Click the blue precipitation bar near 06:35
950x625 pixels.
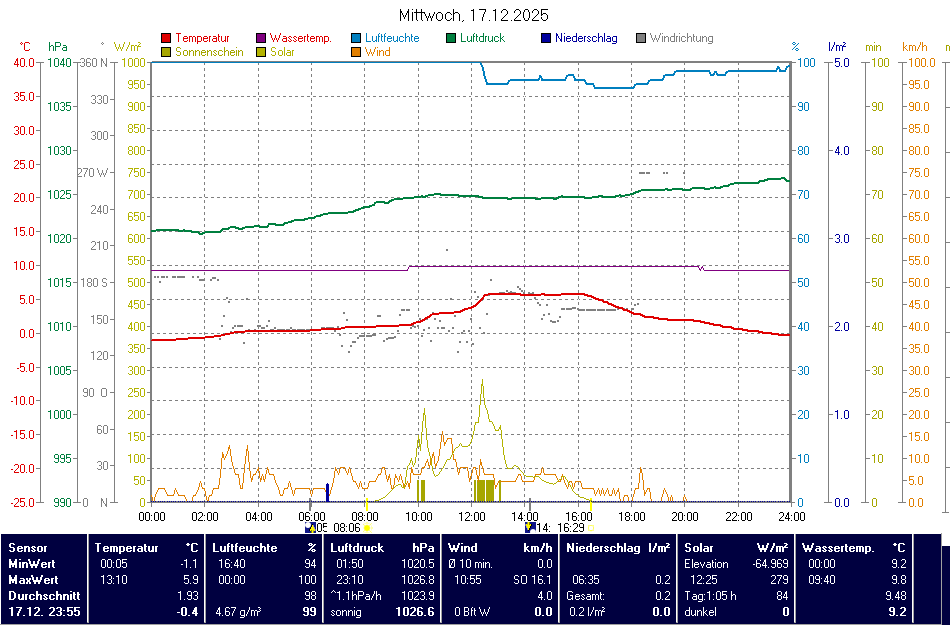click(x=327, y=493)
